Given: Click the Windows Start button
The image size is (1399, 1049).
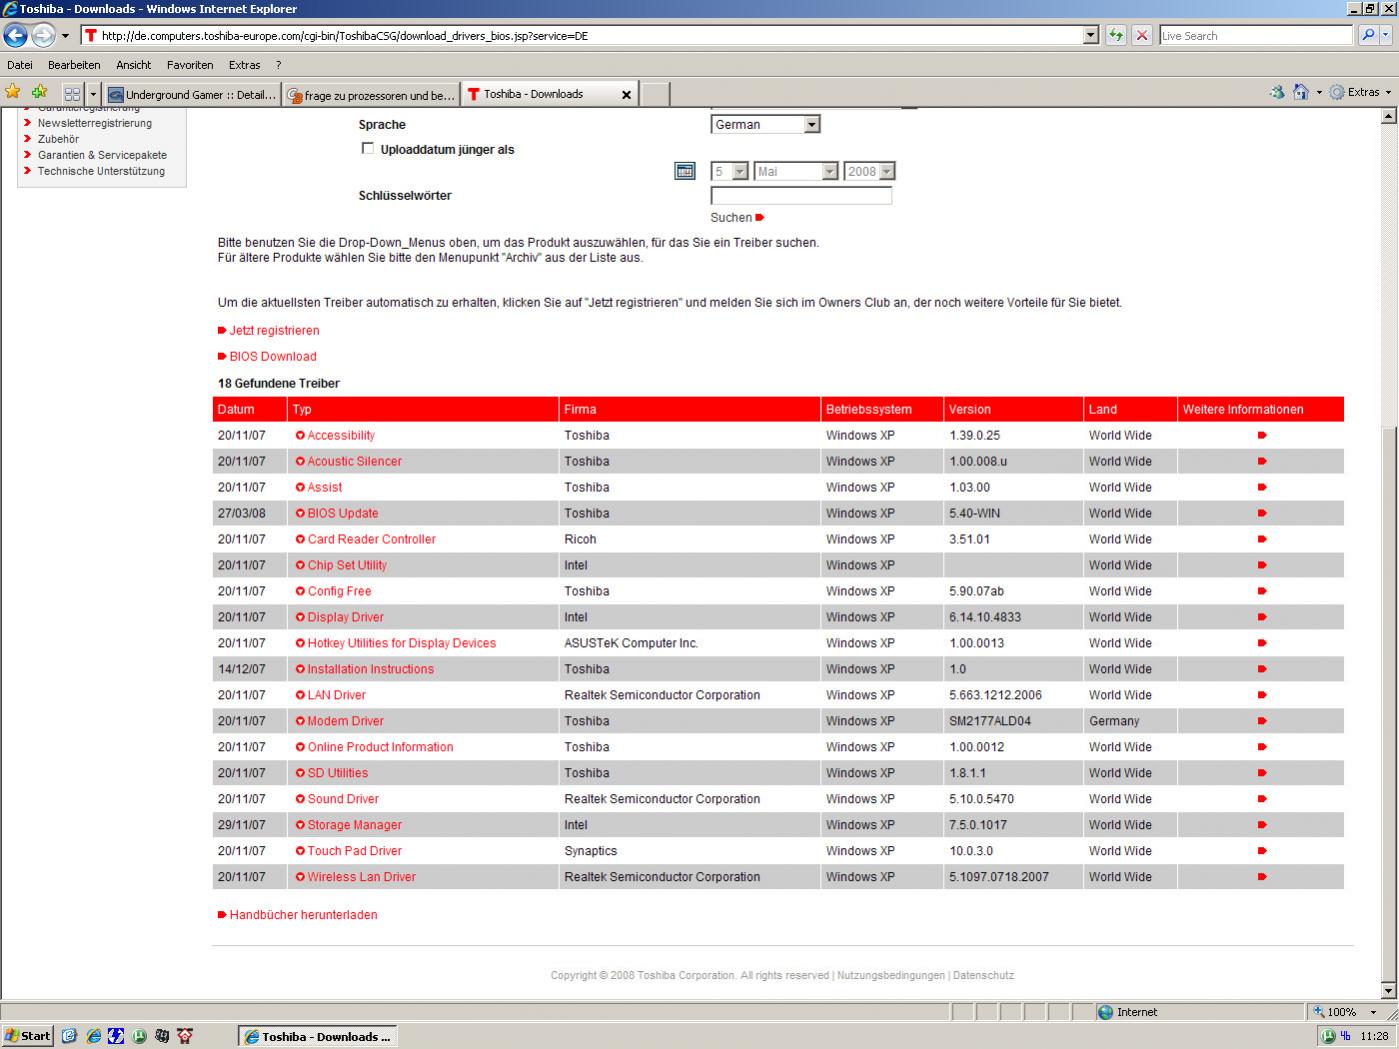Looking at the screenshot, I should (x=28, y=1036).
